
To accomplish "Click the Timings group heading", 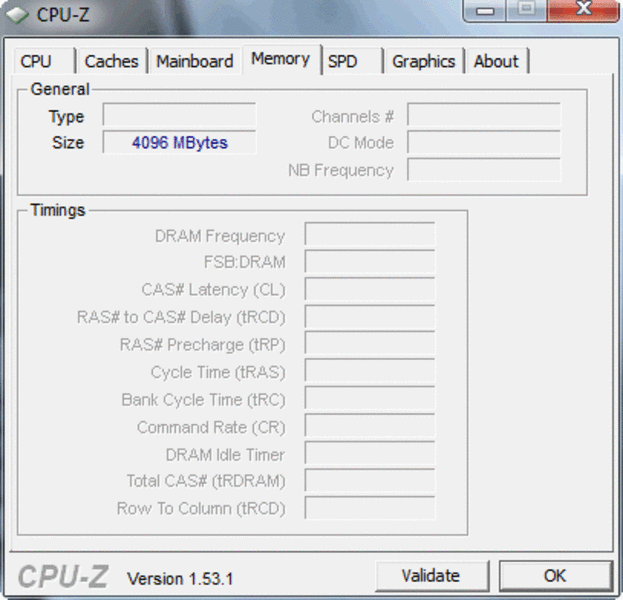I will point(58,210).
